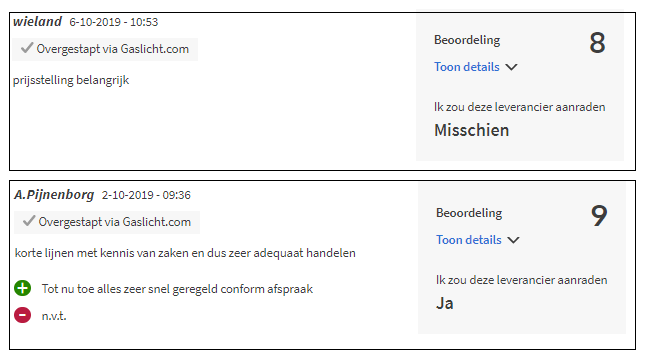Click the Ja recommendation text
The width and height of the screenshot is (649, 364).
[445, 303]
